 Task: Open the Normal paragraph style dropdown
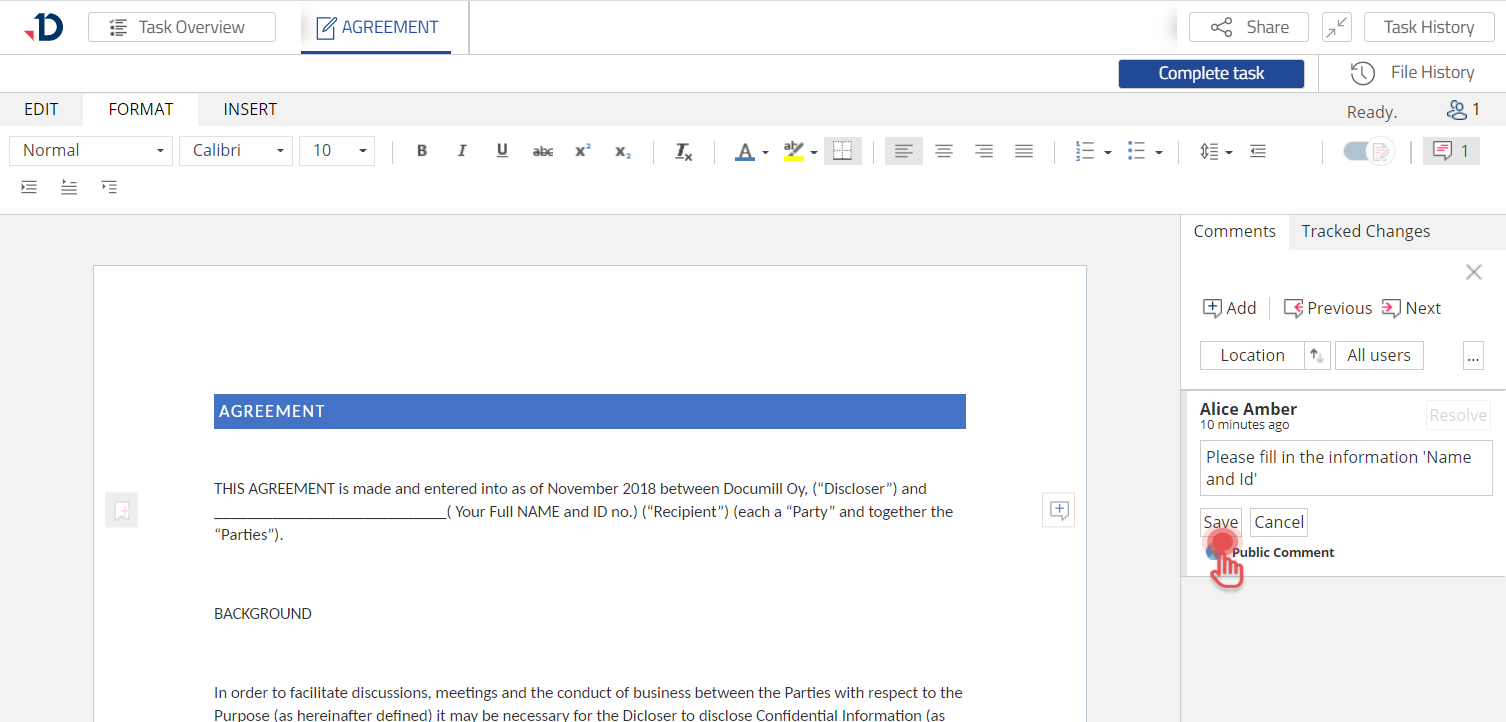coord(91,151)
